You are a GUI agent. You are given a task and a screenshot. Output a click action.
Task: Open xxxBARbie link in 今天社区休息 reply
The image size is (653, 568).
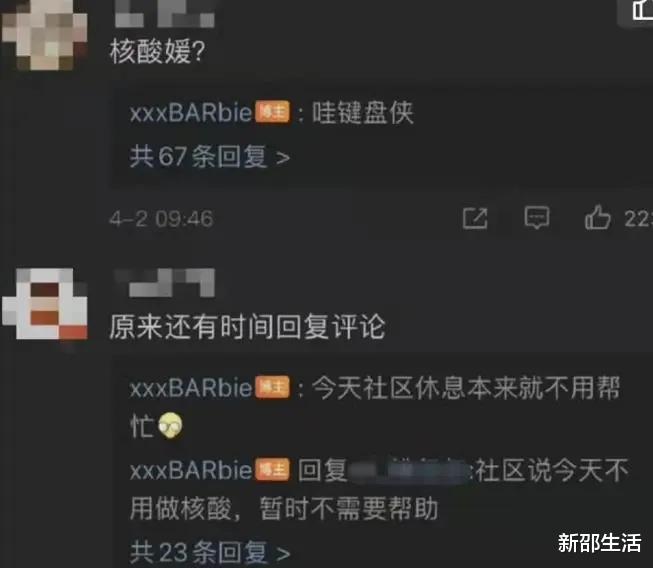pos(191,388)
